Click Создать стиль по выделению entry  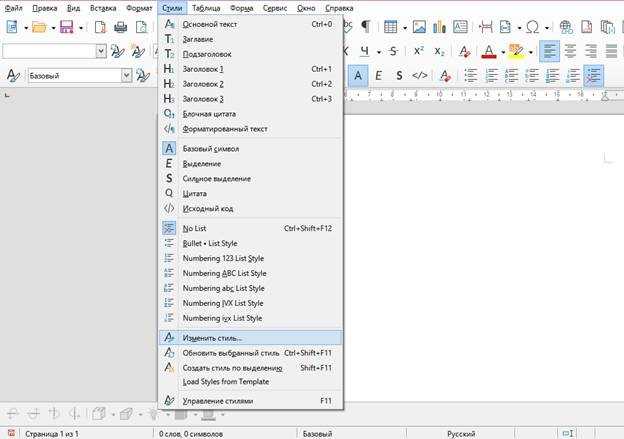pos(250,368)
